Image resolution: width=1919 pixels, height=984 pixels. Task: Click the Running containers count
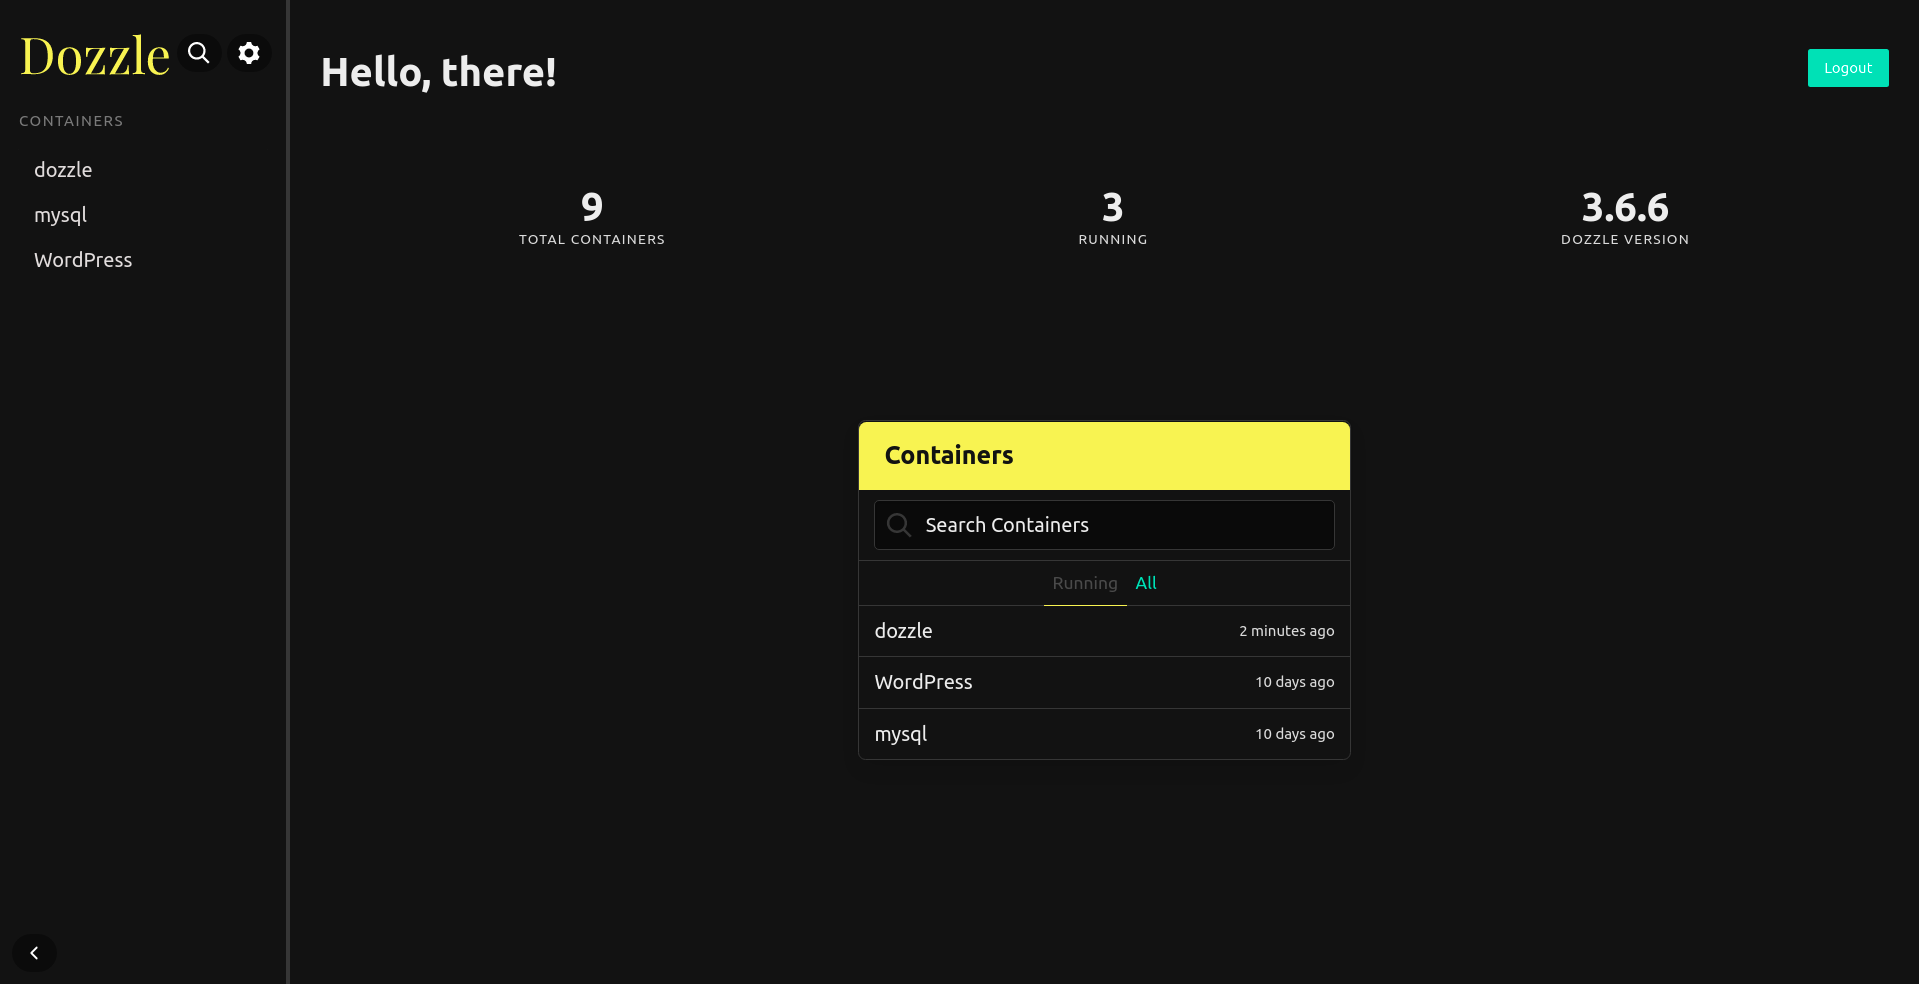pos(1112,208)
